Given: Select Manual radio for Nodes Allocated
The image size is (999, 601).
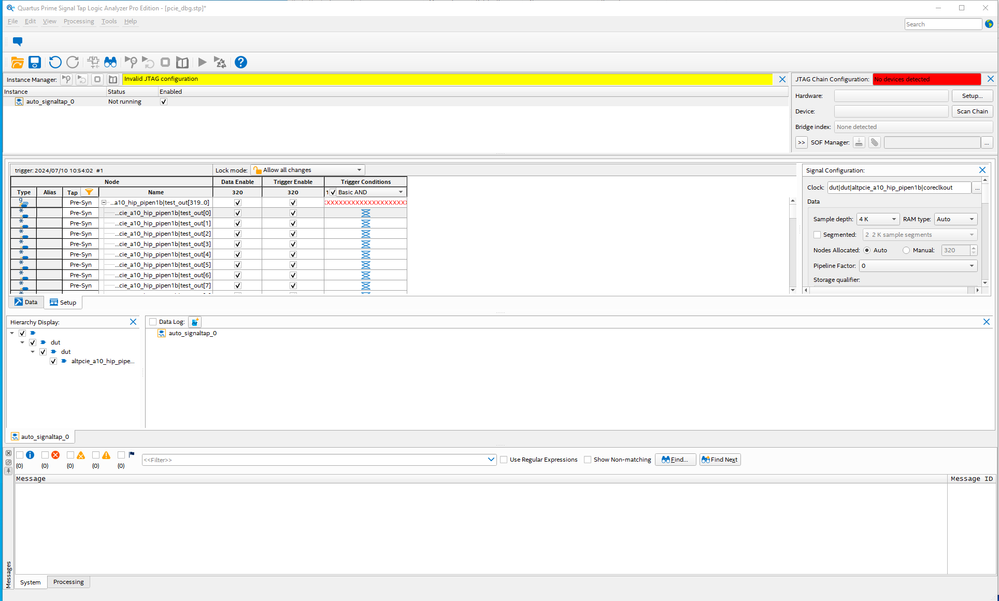Looking at the screenshot, I should coord(906,250).
